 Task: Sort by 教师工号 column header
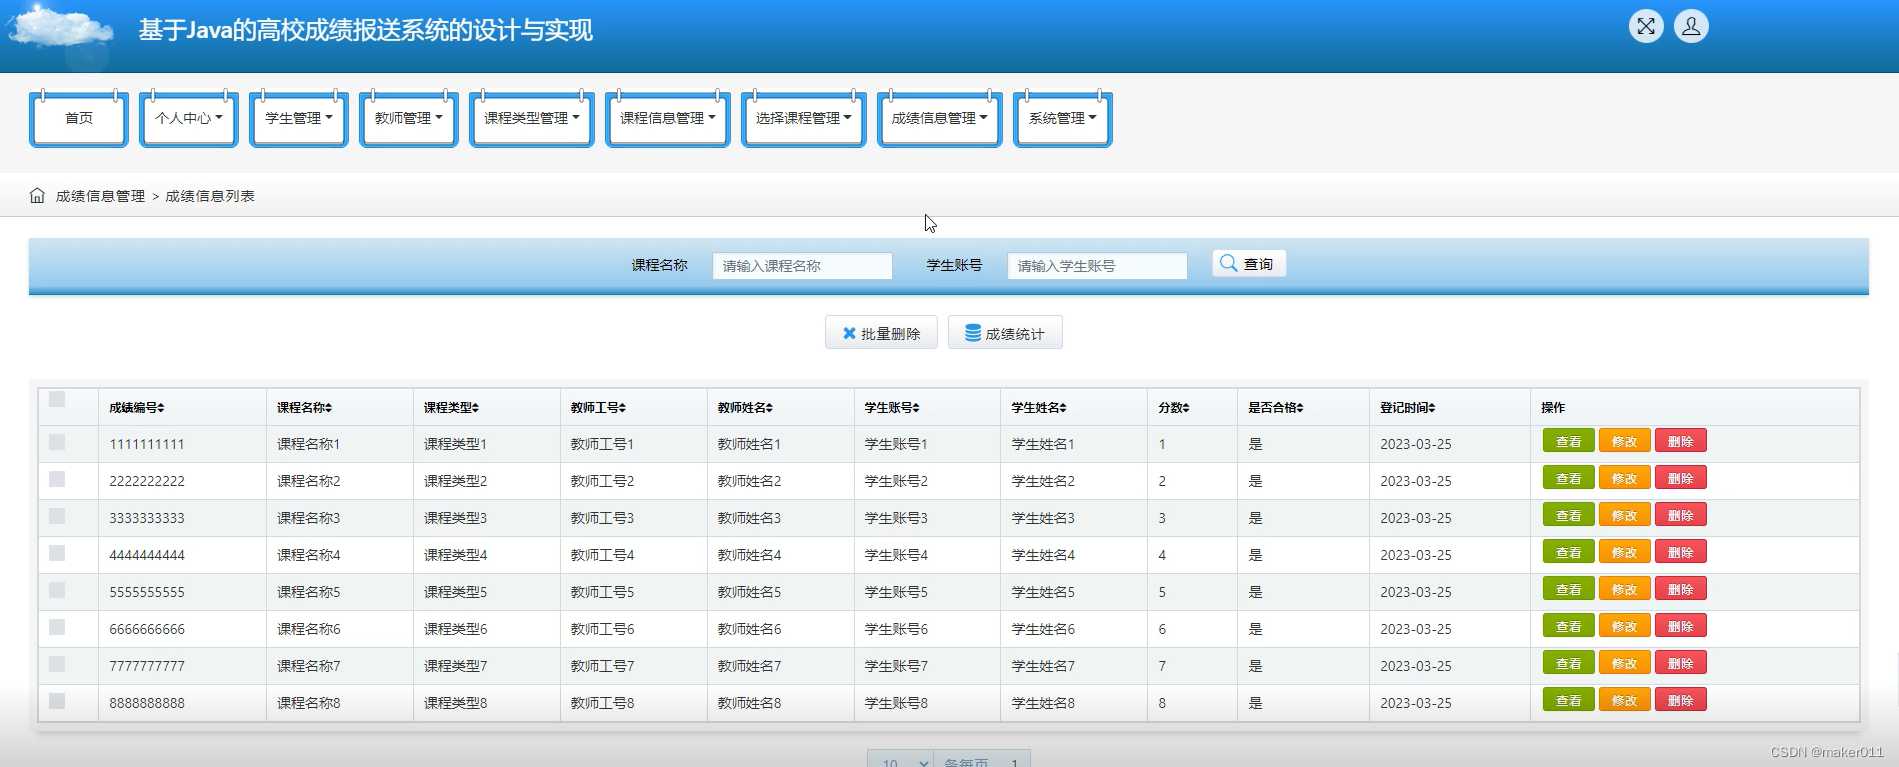tap(598, 408)
